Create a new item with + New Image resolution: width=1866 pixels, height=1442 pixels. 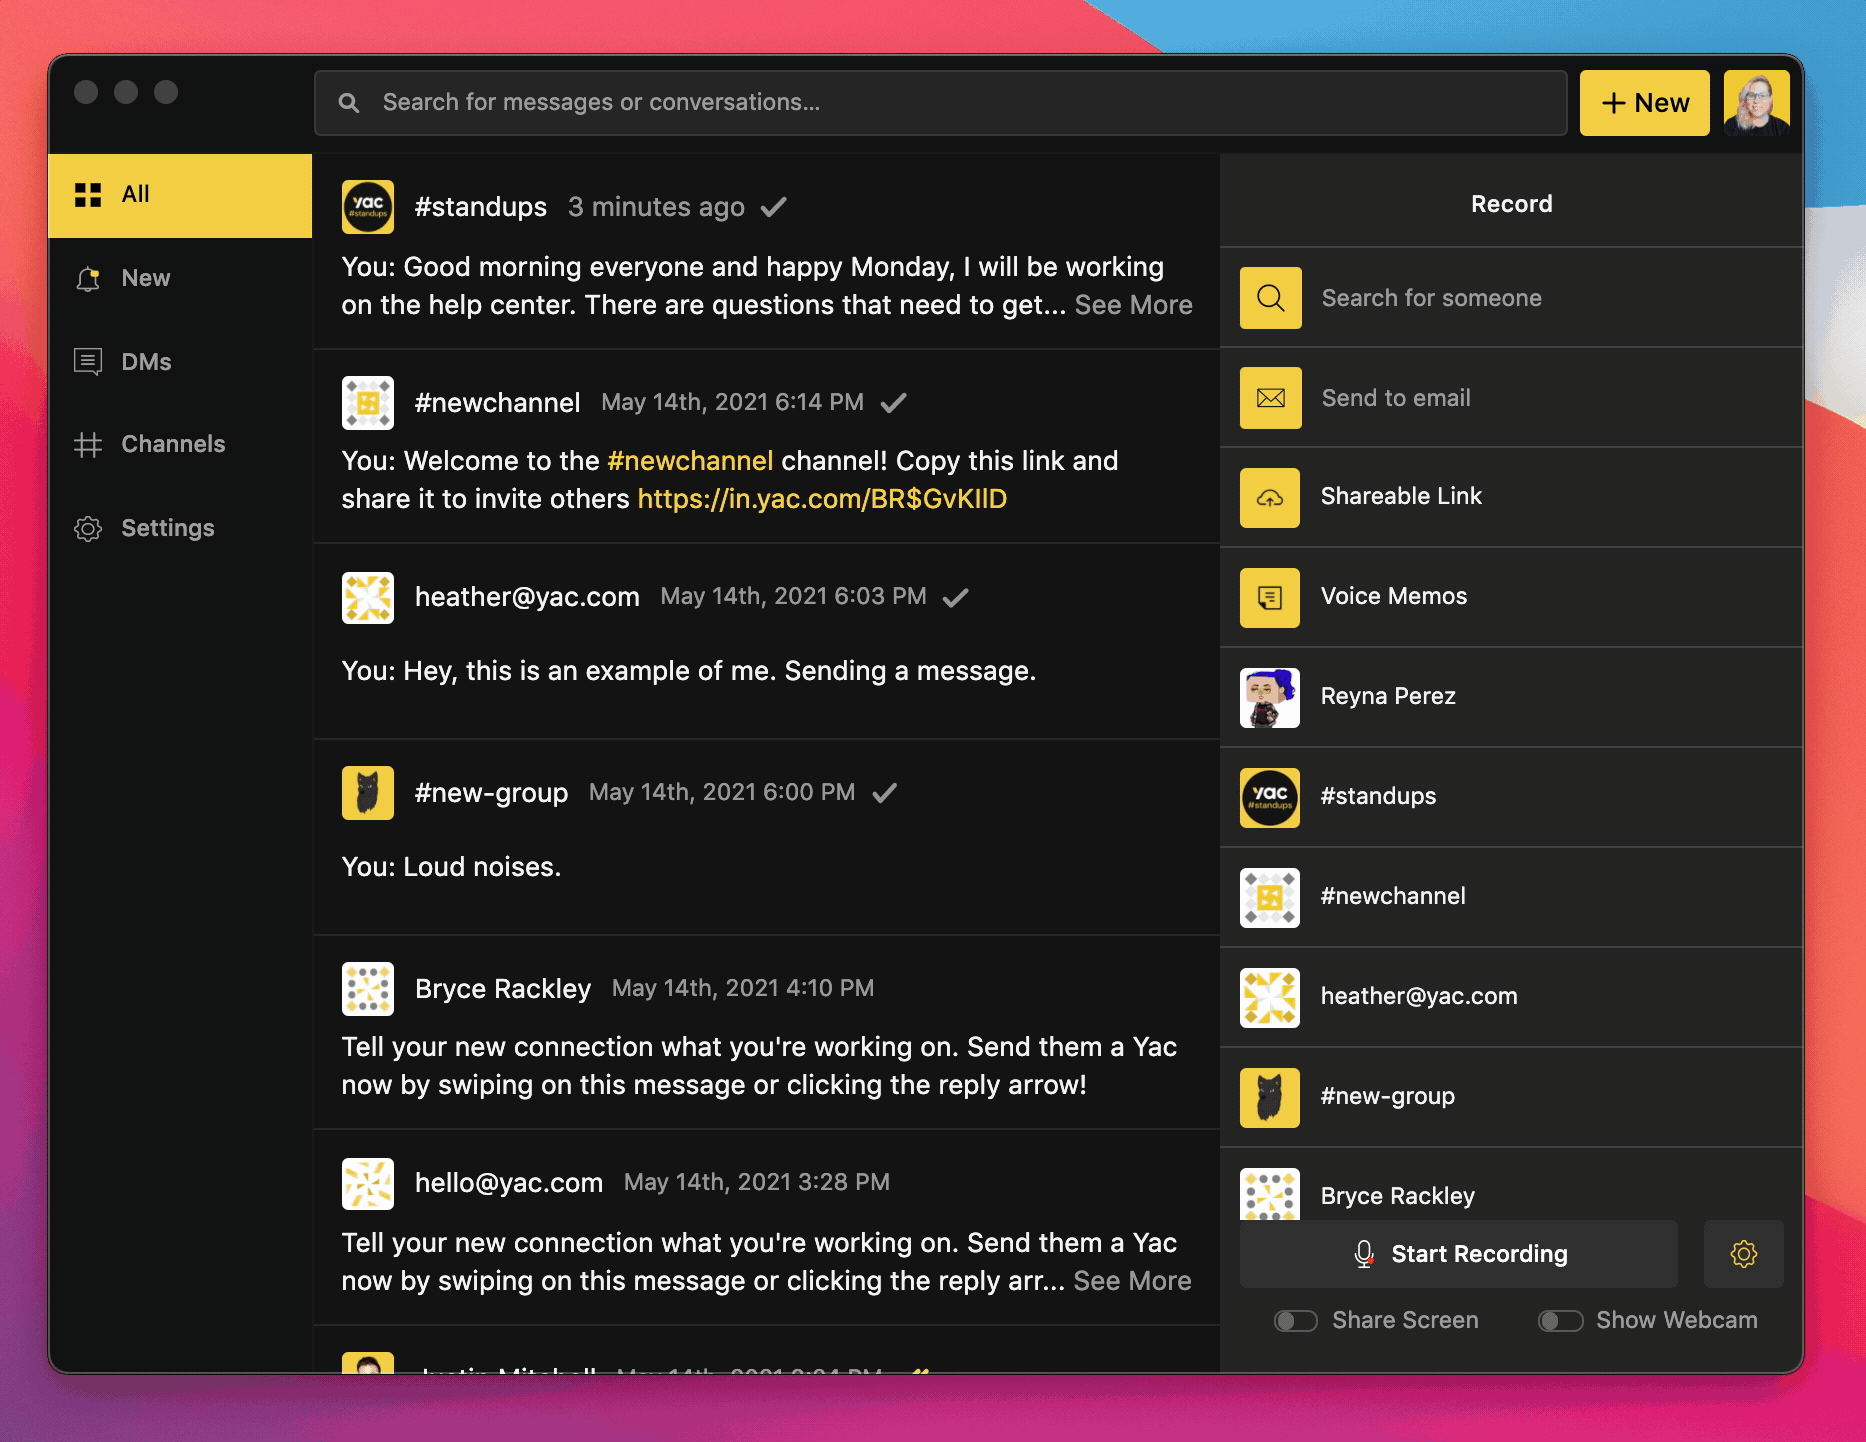point(1644,102)
